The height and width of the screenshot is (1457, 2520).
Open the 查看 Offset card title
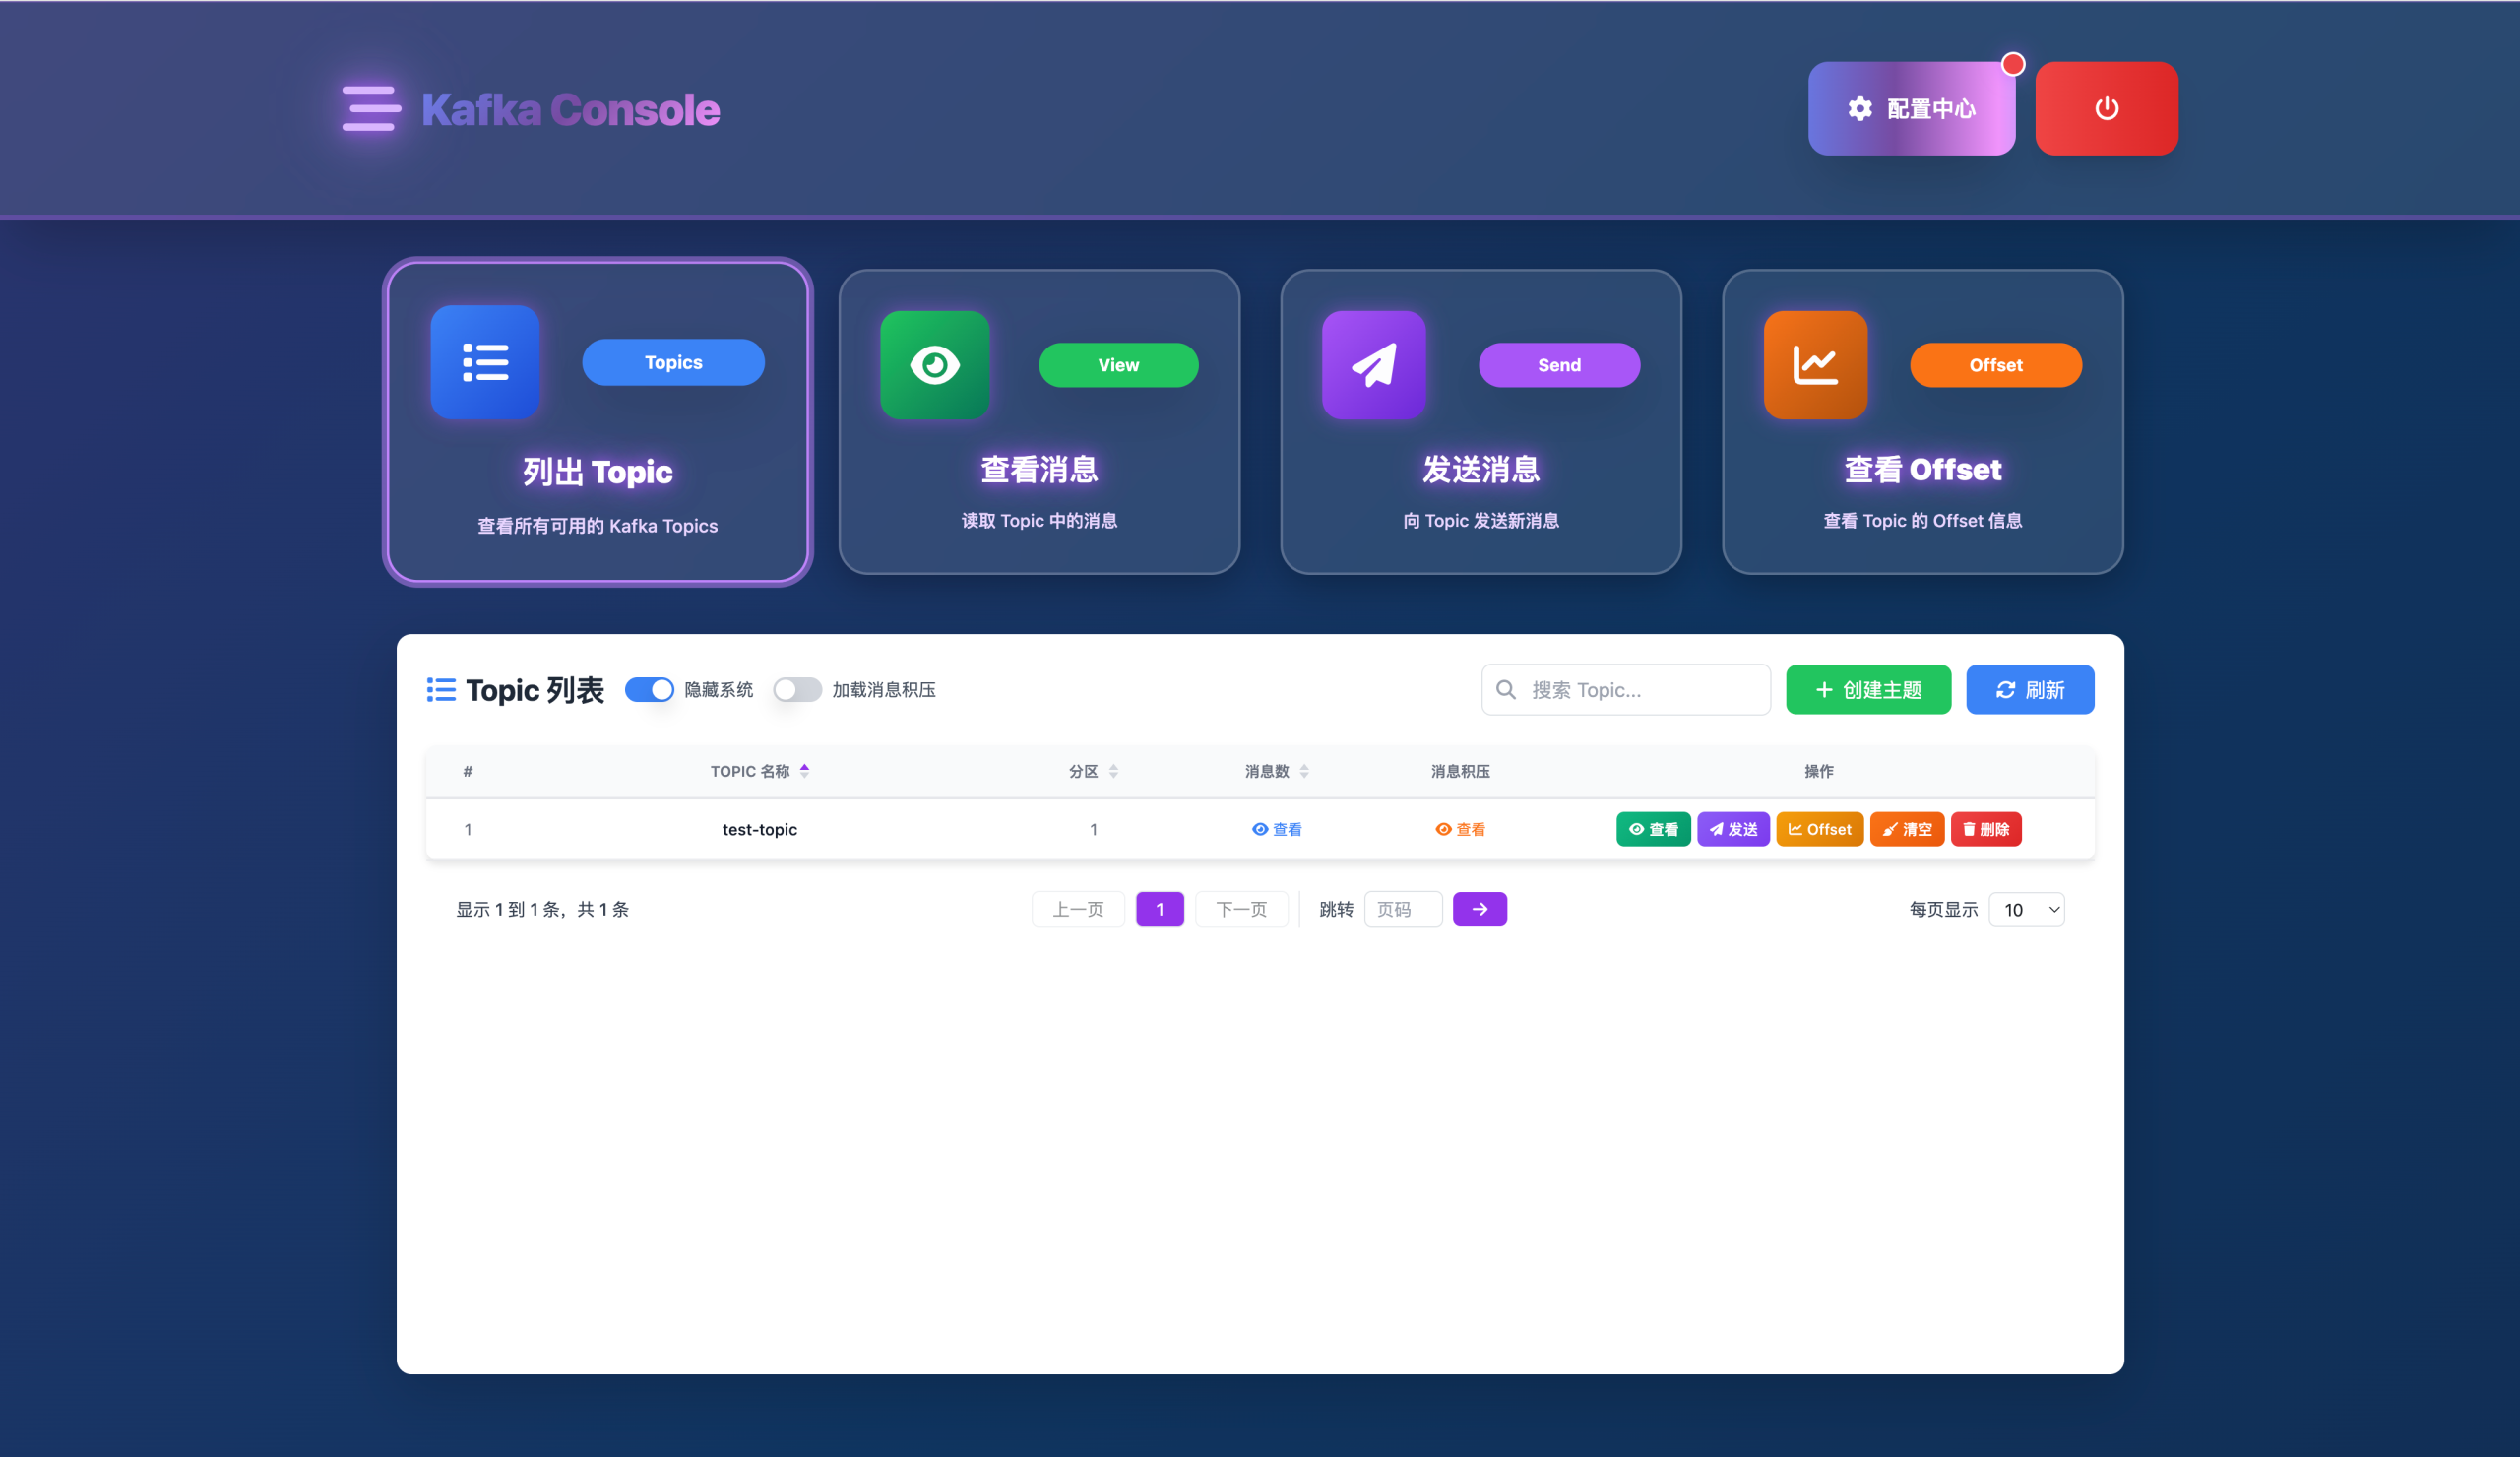(x=1923, y=469)
